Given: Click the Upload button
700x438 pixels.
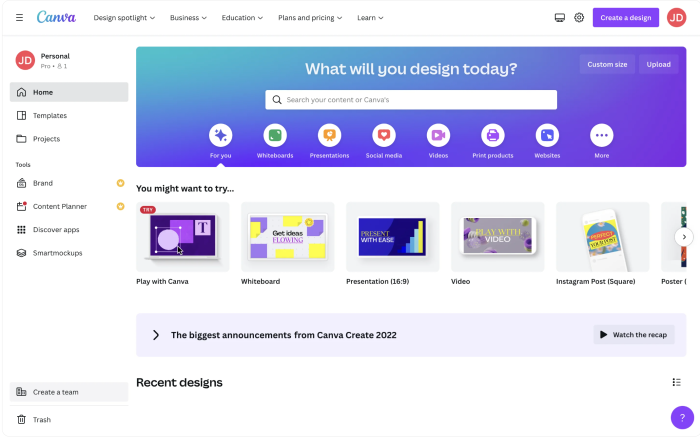Looking at the screenshot, I should click(x=658, y=64).
